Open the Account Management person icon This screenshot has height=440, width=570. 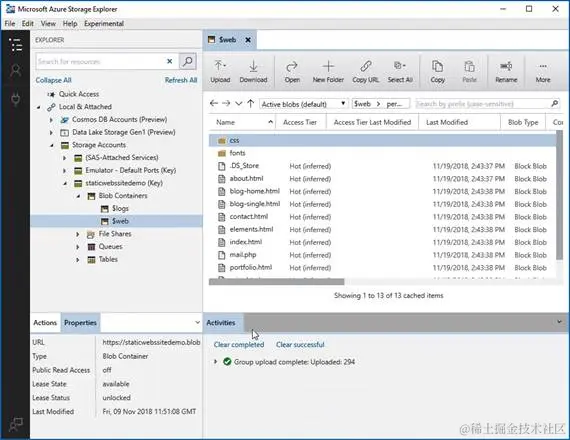16,71
